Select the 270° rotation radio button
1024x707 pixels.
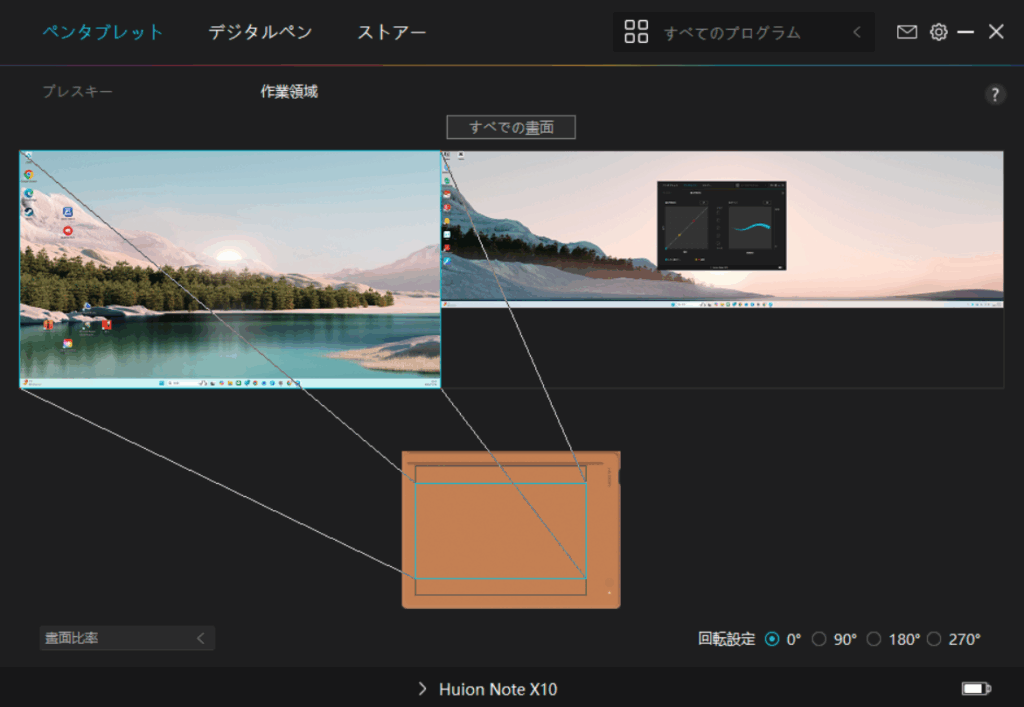pyautogui.click(x=934, y=639)
